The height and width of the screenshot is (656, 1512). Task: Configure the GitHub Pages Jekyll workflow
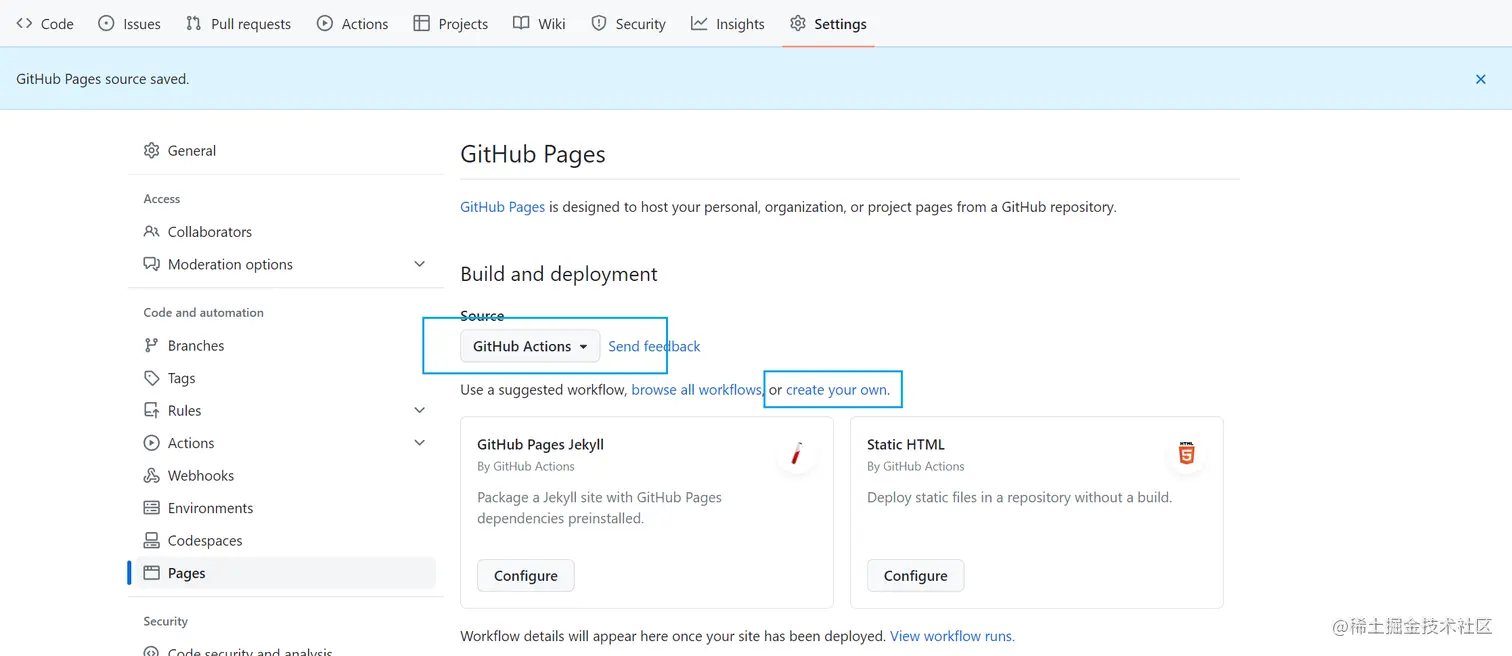click(x=525, y=576)
